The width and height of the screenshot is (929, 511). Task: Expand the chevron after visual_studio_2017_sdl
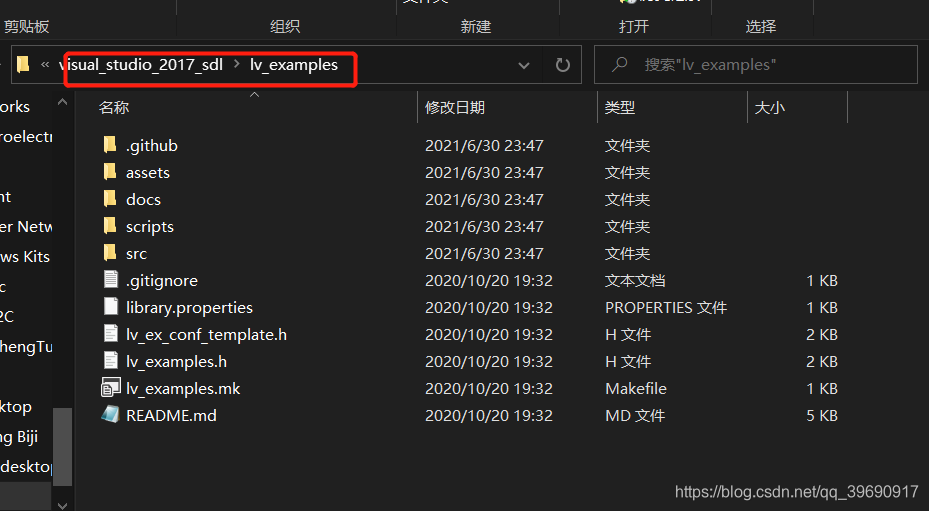point(236,64)
